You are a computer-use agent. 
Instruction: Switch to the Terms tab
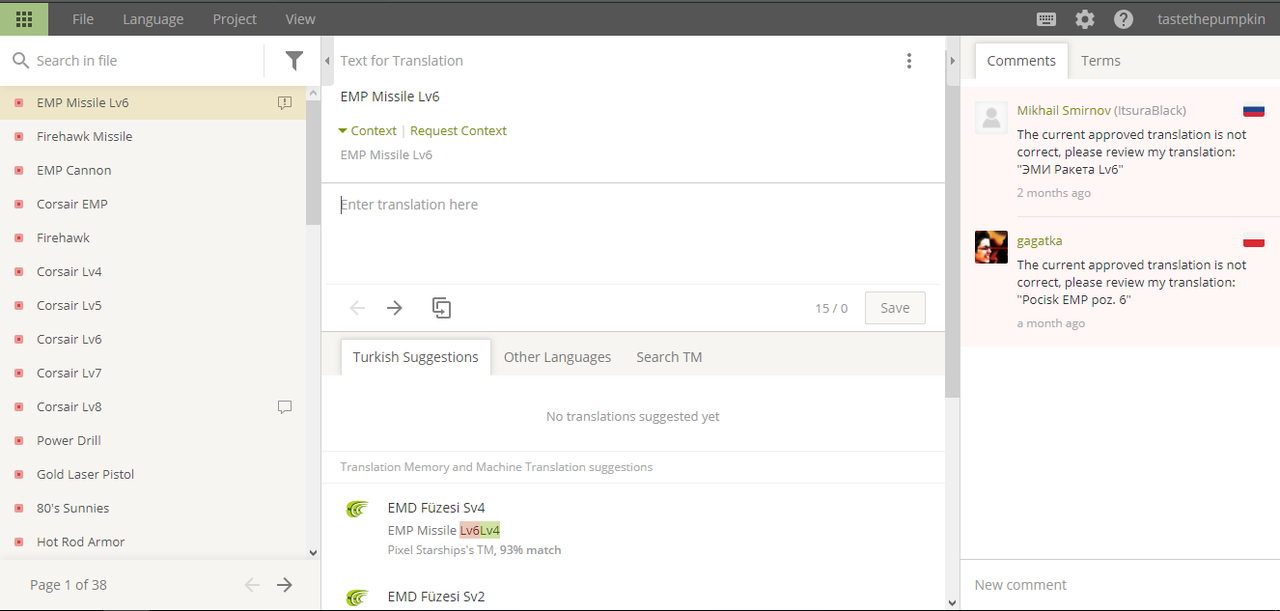(1100, 61)
